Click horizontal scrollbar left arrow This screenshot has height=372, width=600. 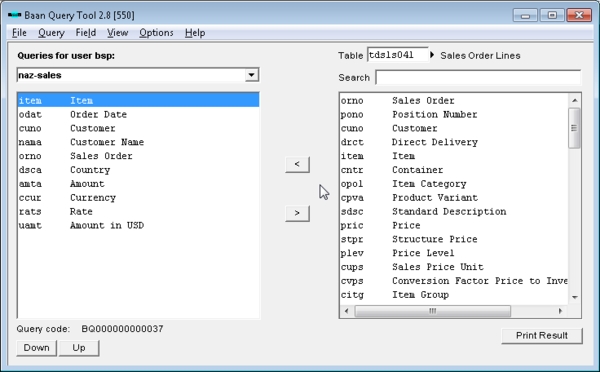point(346,311)
